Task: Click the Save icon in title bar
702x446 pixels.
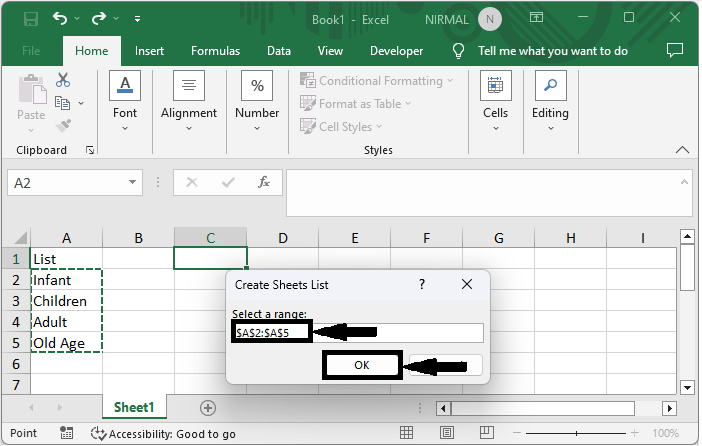Action: point(30,18)
